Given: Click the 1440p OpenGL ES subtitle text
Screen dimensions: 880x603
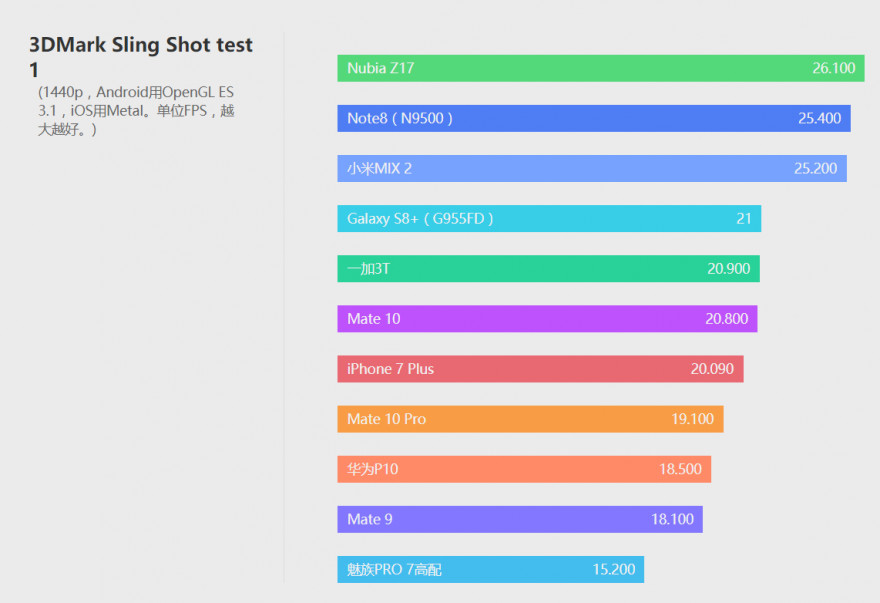Looking at the screenshot, I should tap(136, 111).
